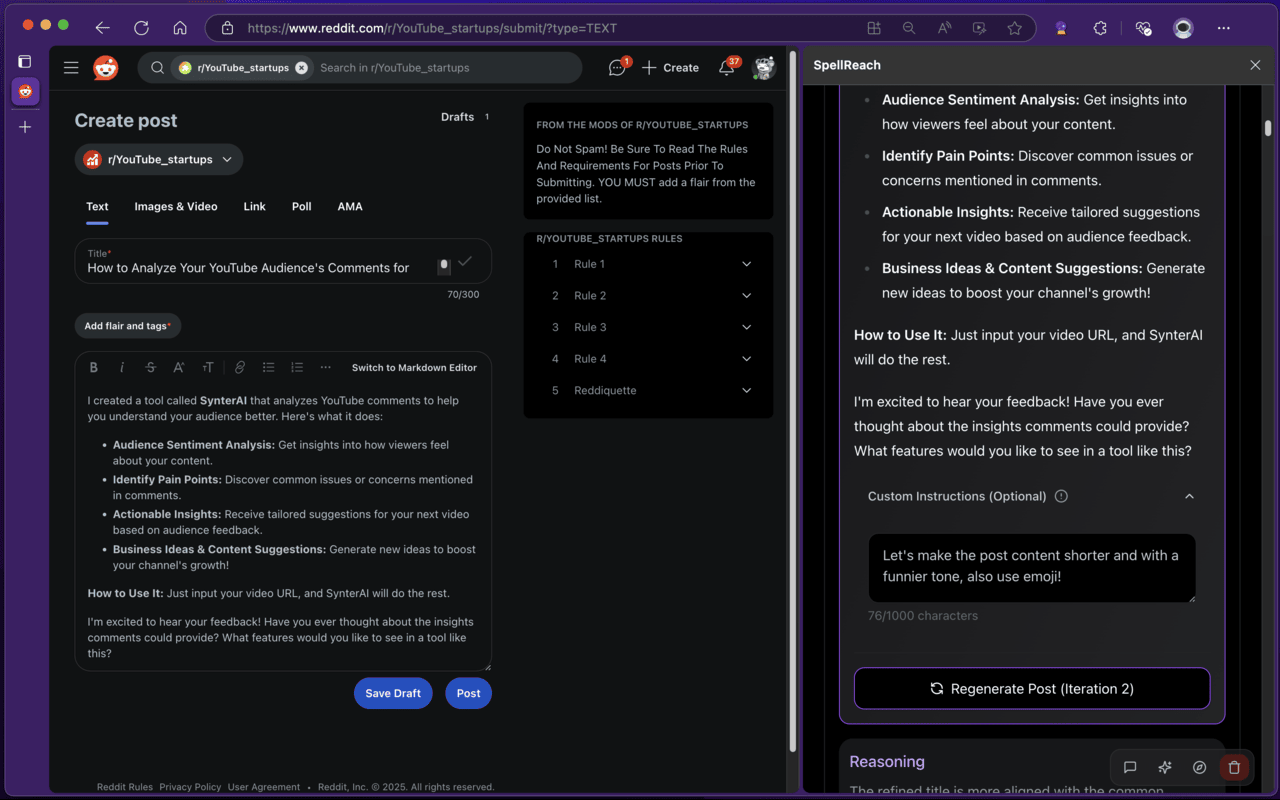
Task: Toggle superscript formatting in editor
Action: [x=179, y=368]
